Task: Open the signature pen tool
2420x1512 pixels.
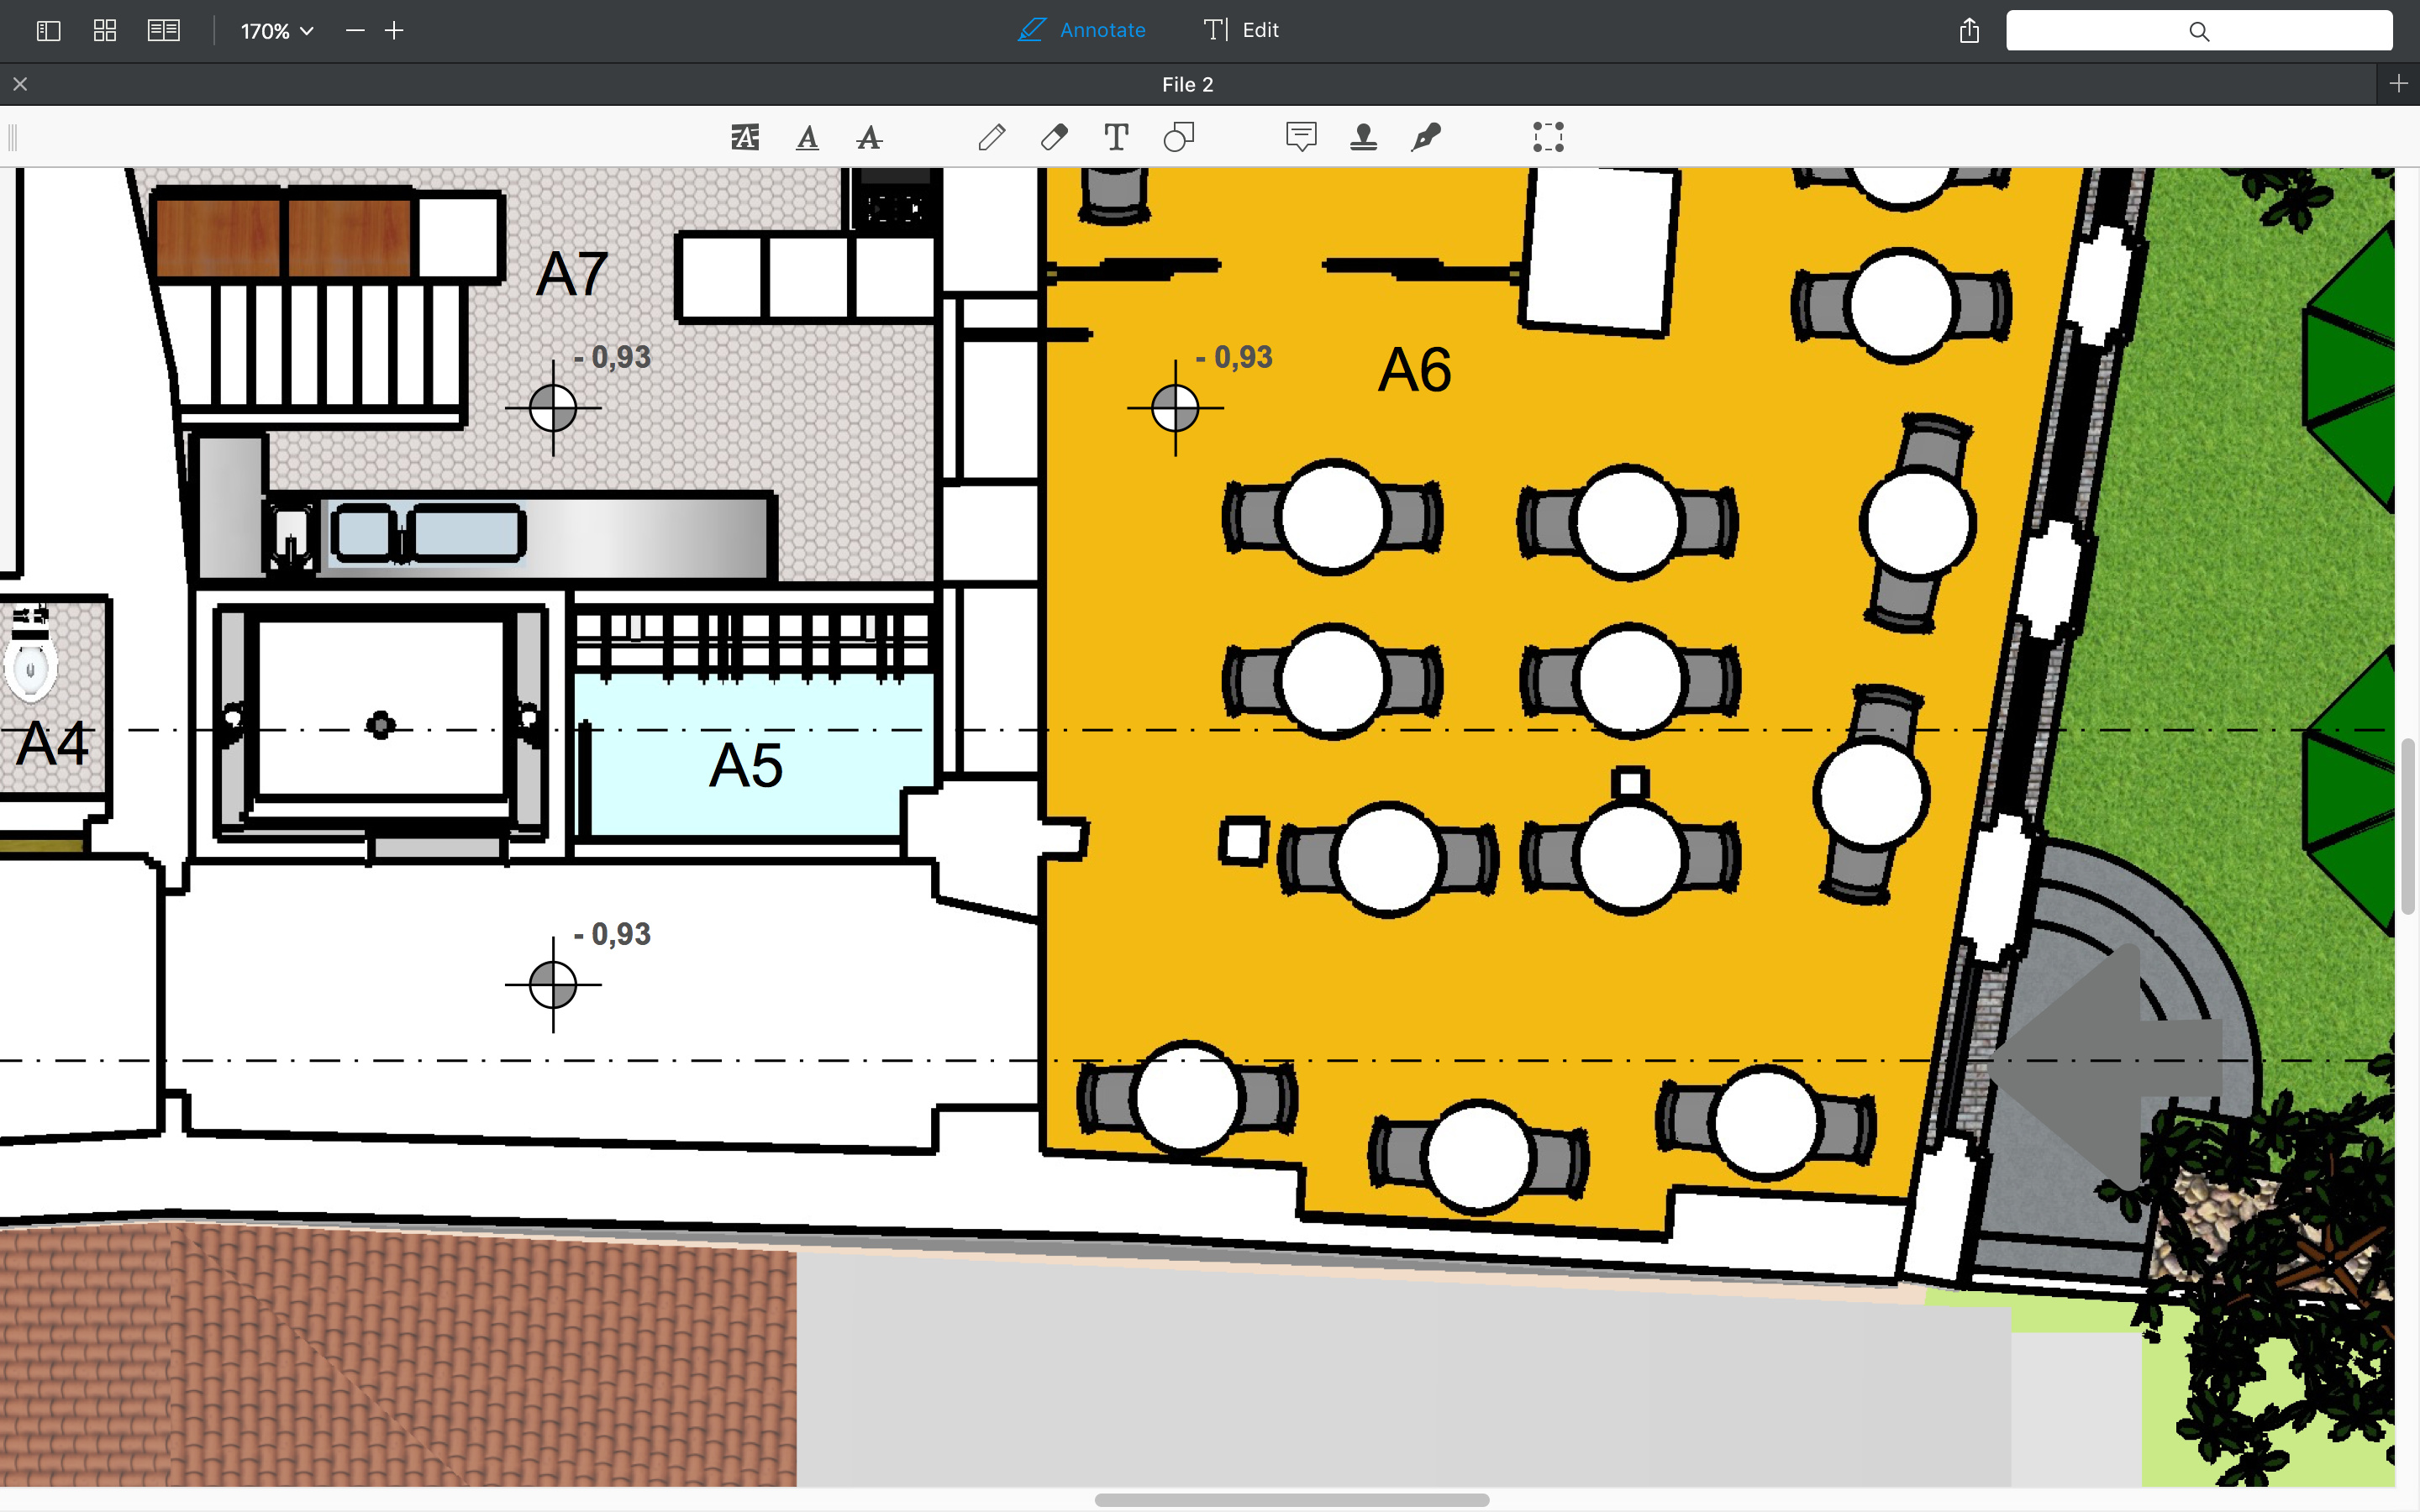Action: pyautogui.click(x=1425, y=137)
